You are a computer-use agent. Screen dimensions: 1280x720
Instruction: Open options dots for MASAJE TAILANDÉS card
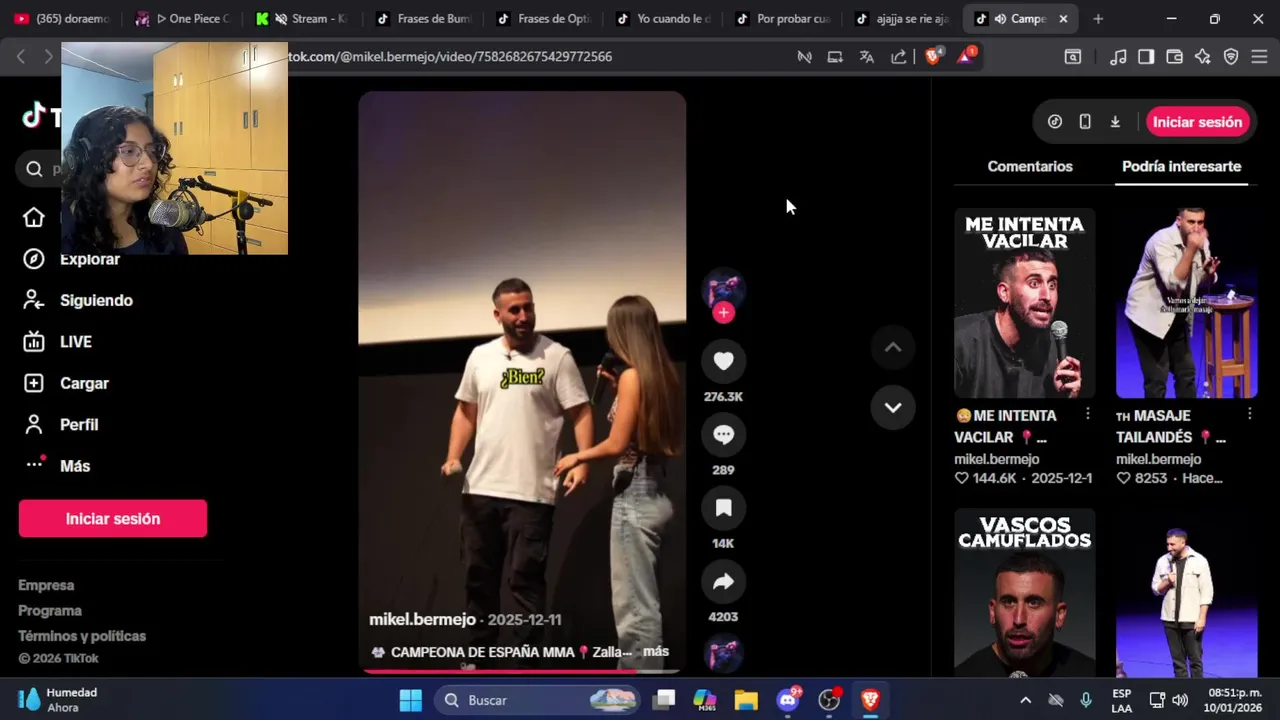(1249, 413)
